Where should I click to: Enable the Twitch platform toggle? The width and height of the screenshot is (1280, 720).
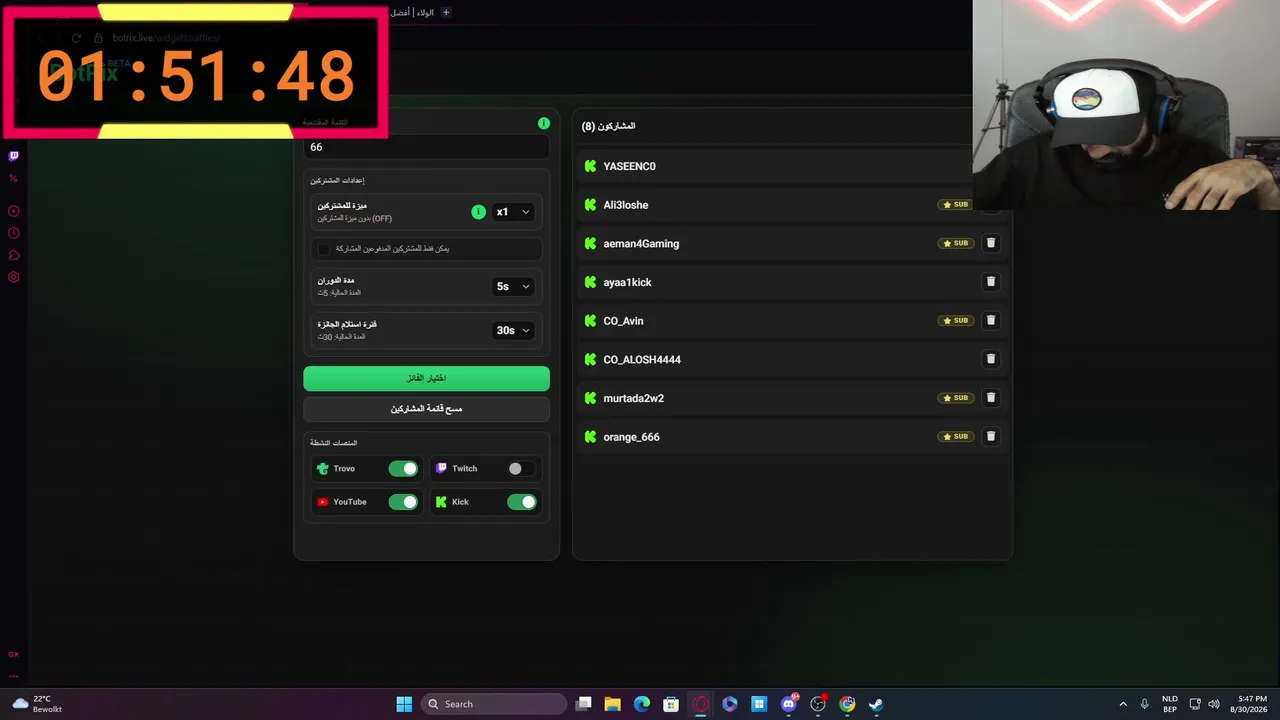pos(521,469)
